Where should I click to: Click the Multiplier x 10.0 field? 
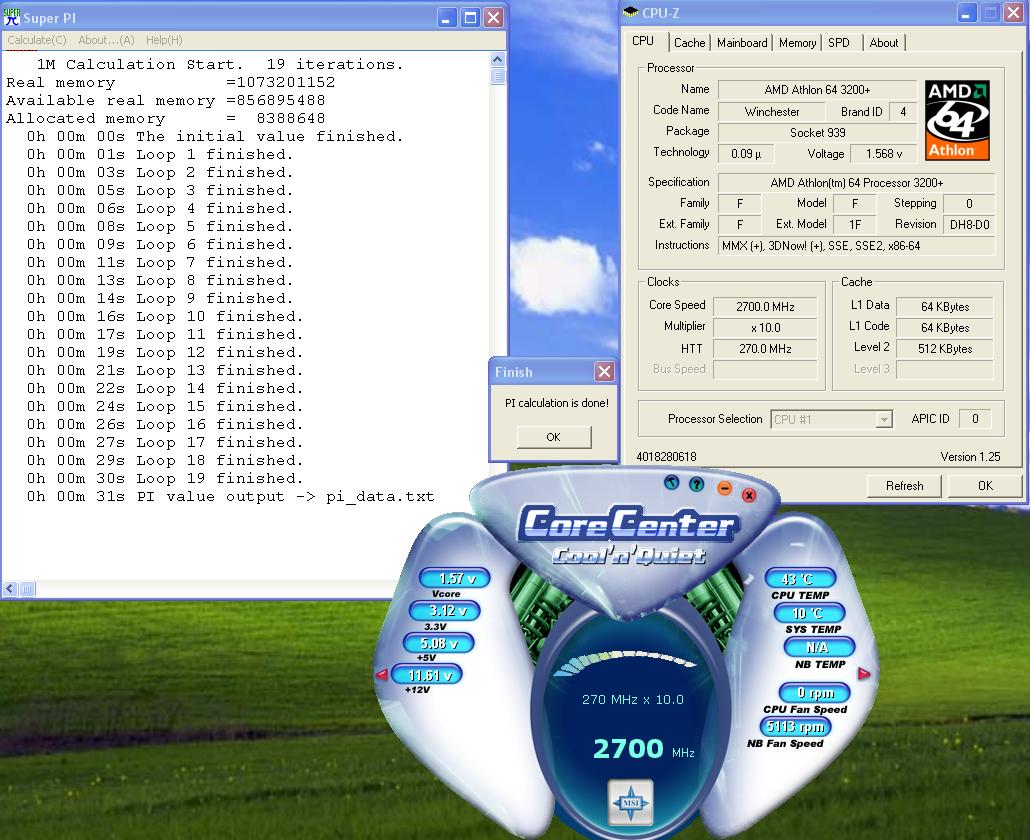tap(765, 328)
